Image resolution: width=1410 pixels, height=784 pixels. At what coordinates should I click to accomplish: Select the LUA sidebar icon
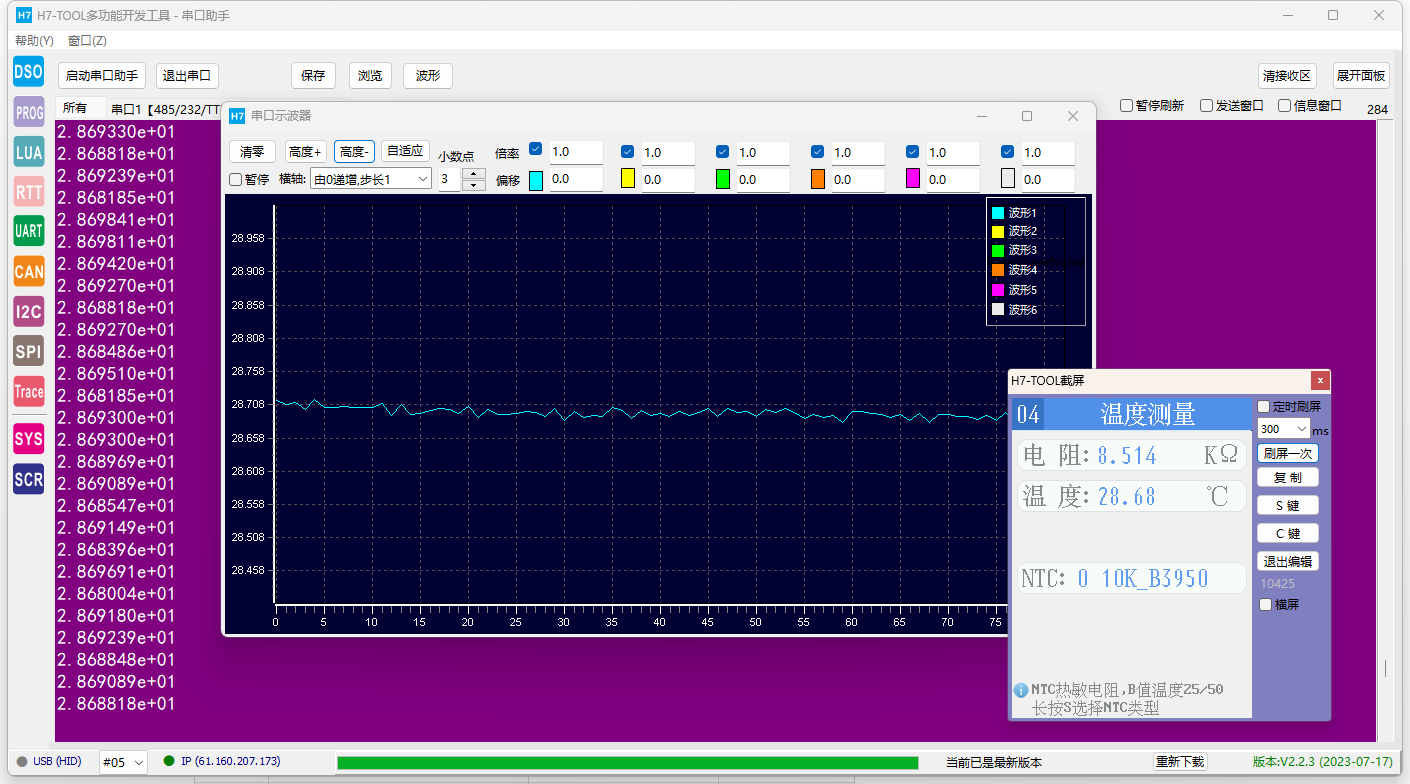[29, 151]
